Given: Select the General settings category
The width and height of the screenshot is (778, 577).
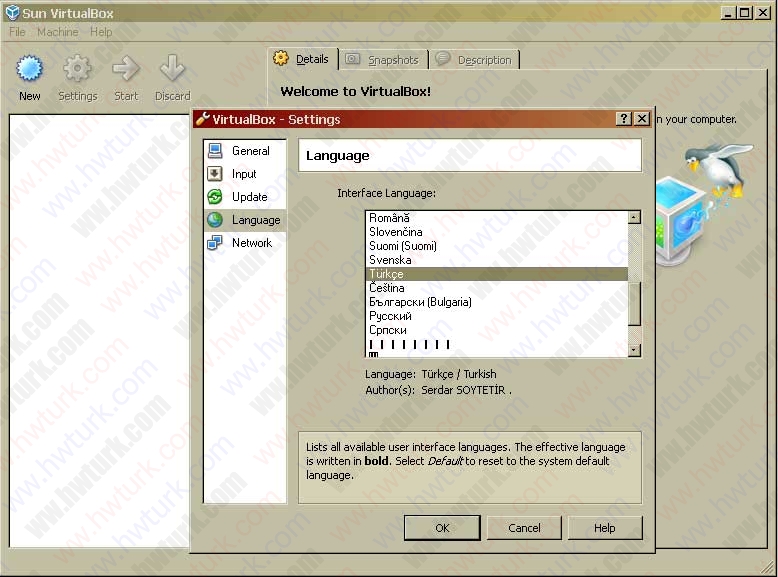Looking at the screenshot, I should pos(245,151).
